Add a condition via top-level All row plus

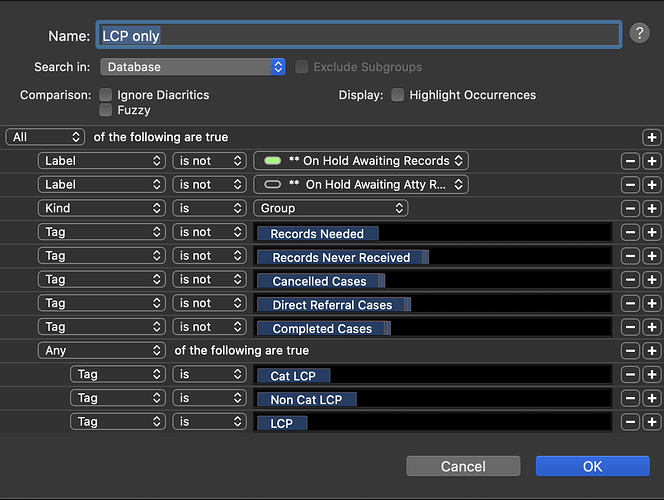point(652,137)
